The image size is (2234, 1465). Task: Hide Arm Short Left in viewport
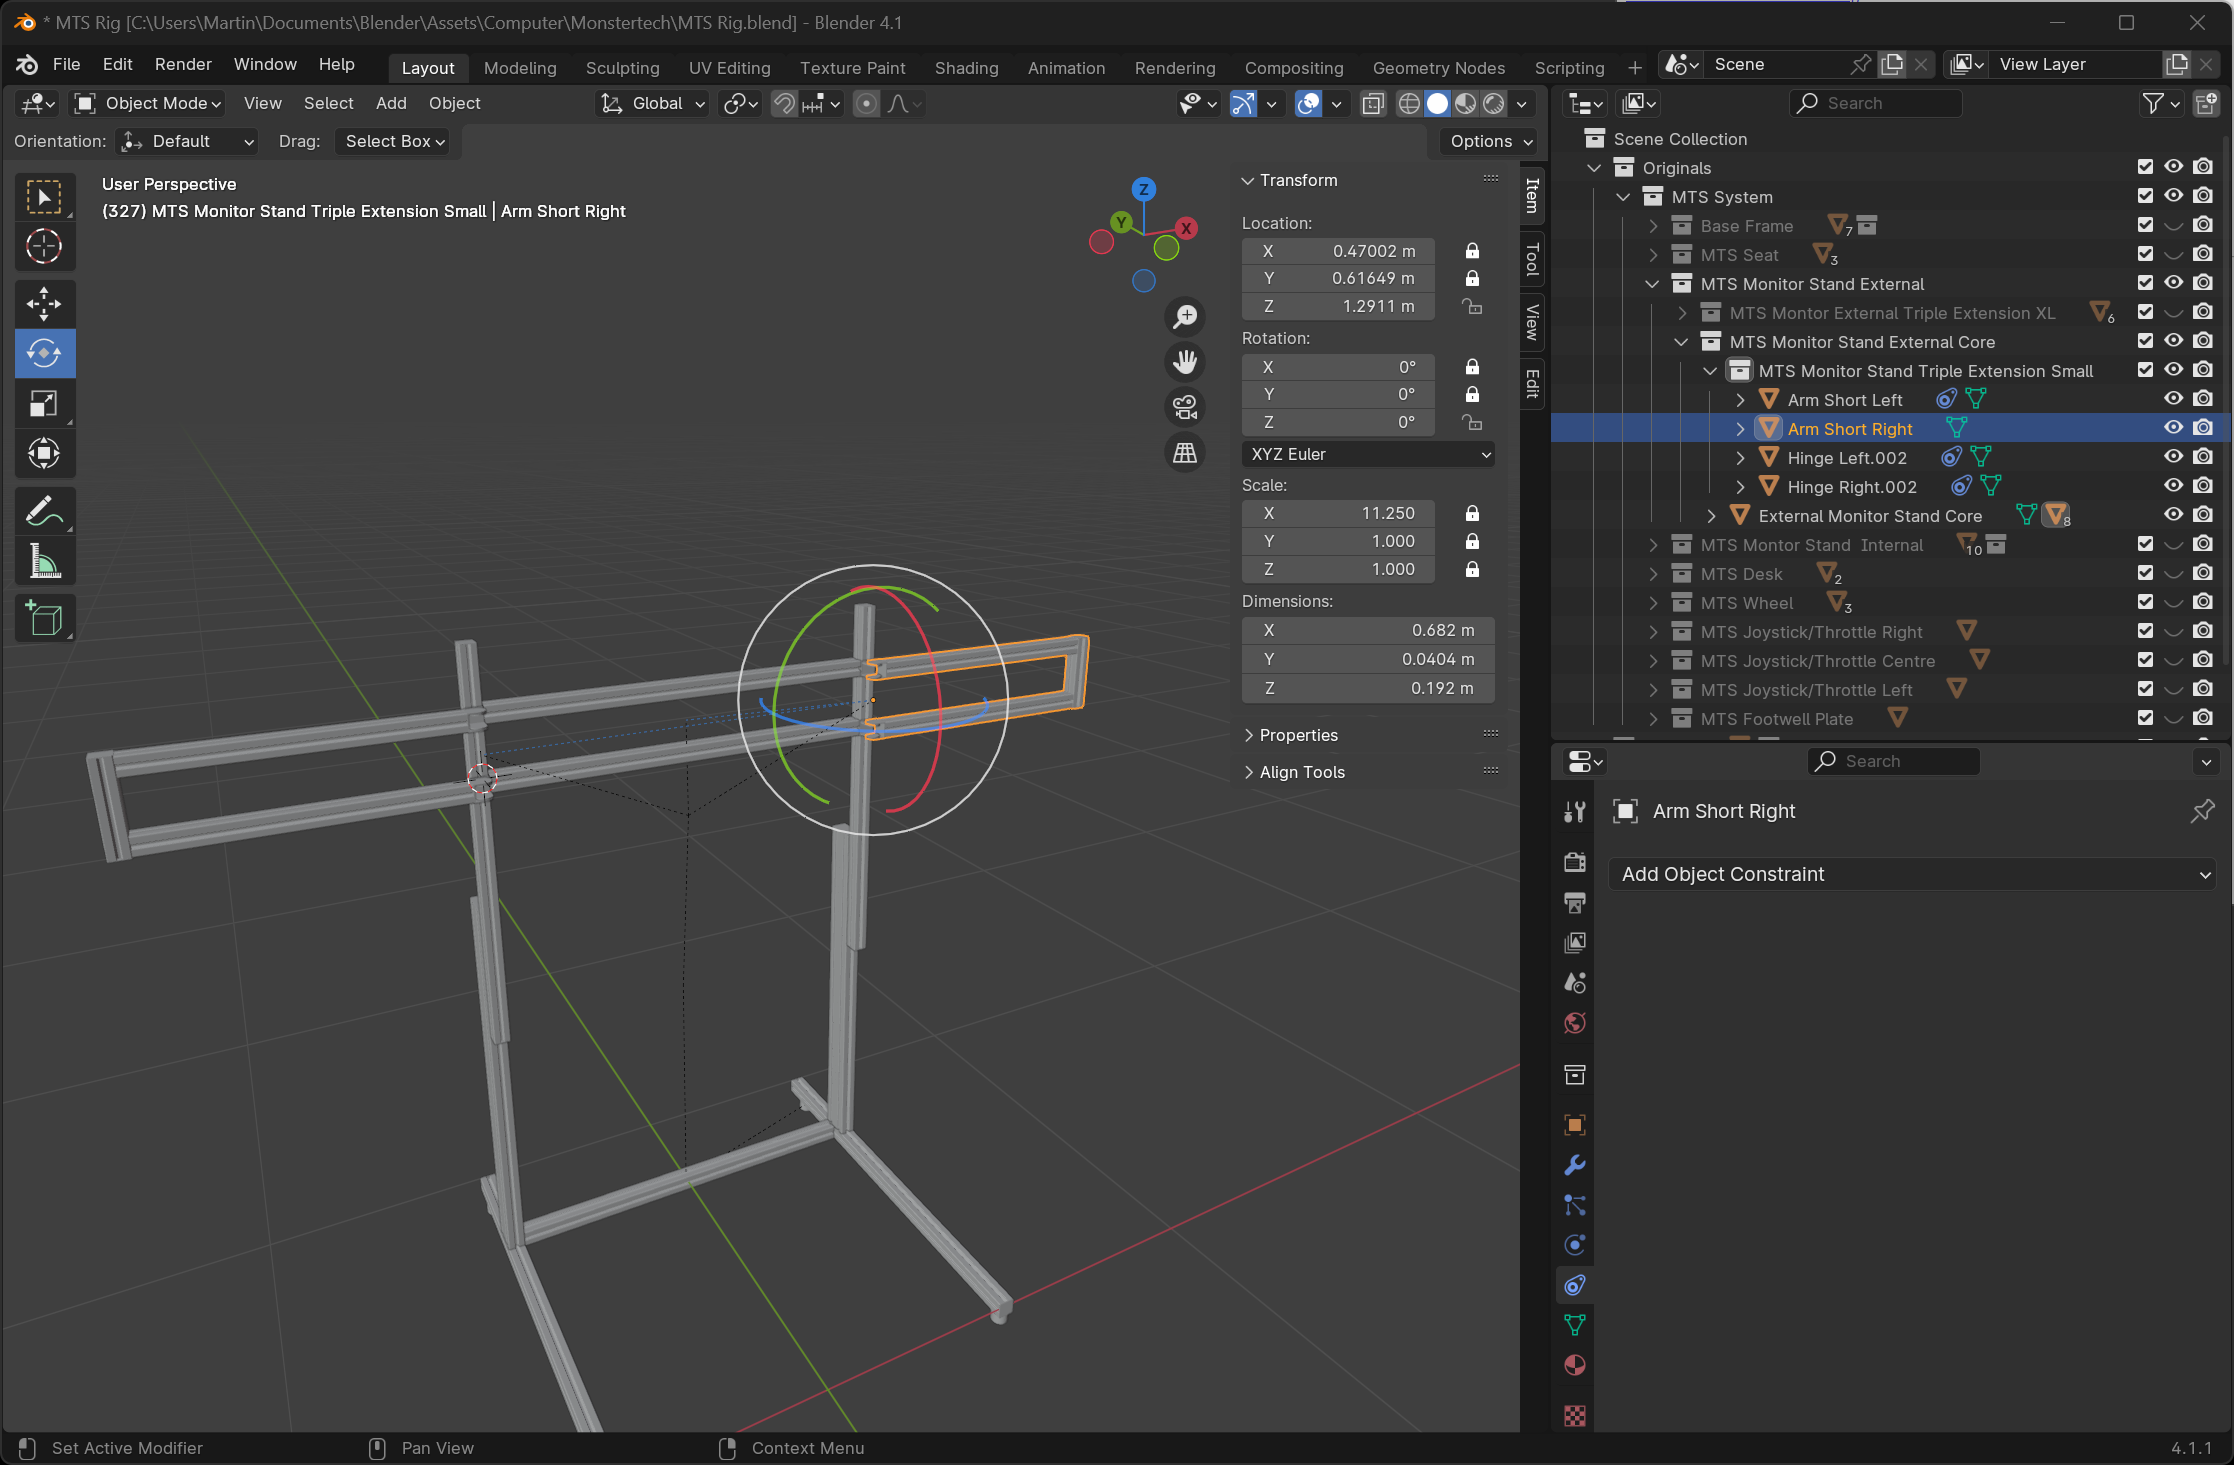pyautogui.click(x=2174, y=399)
